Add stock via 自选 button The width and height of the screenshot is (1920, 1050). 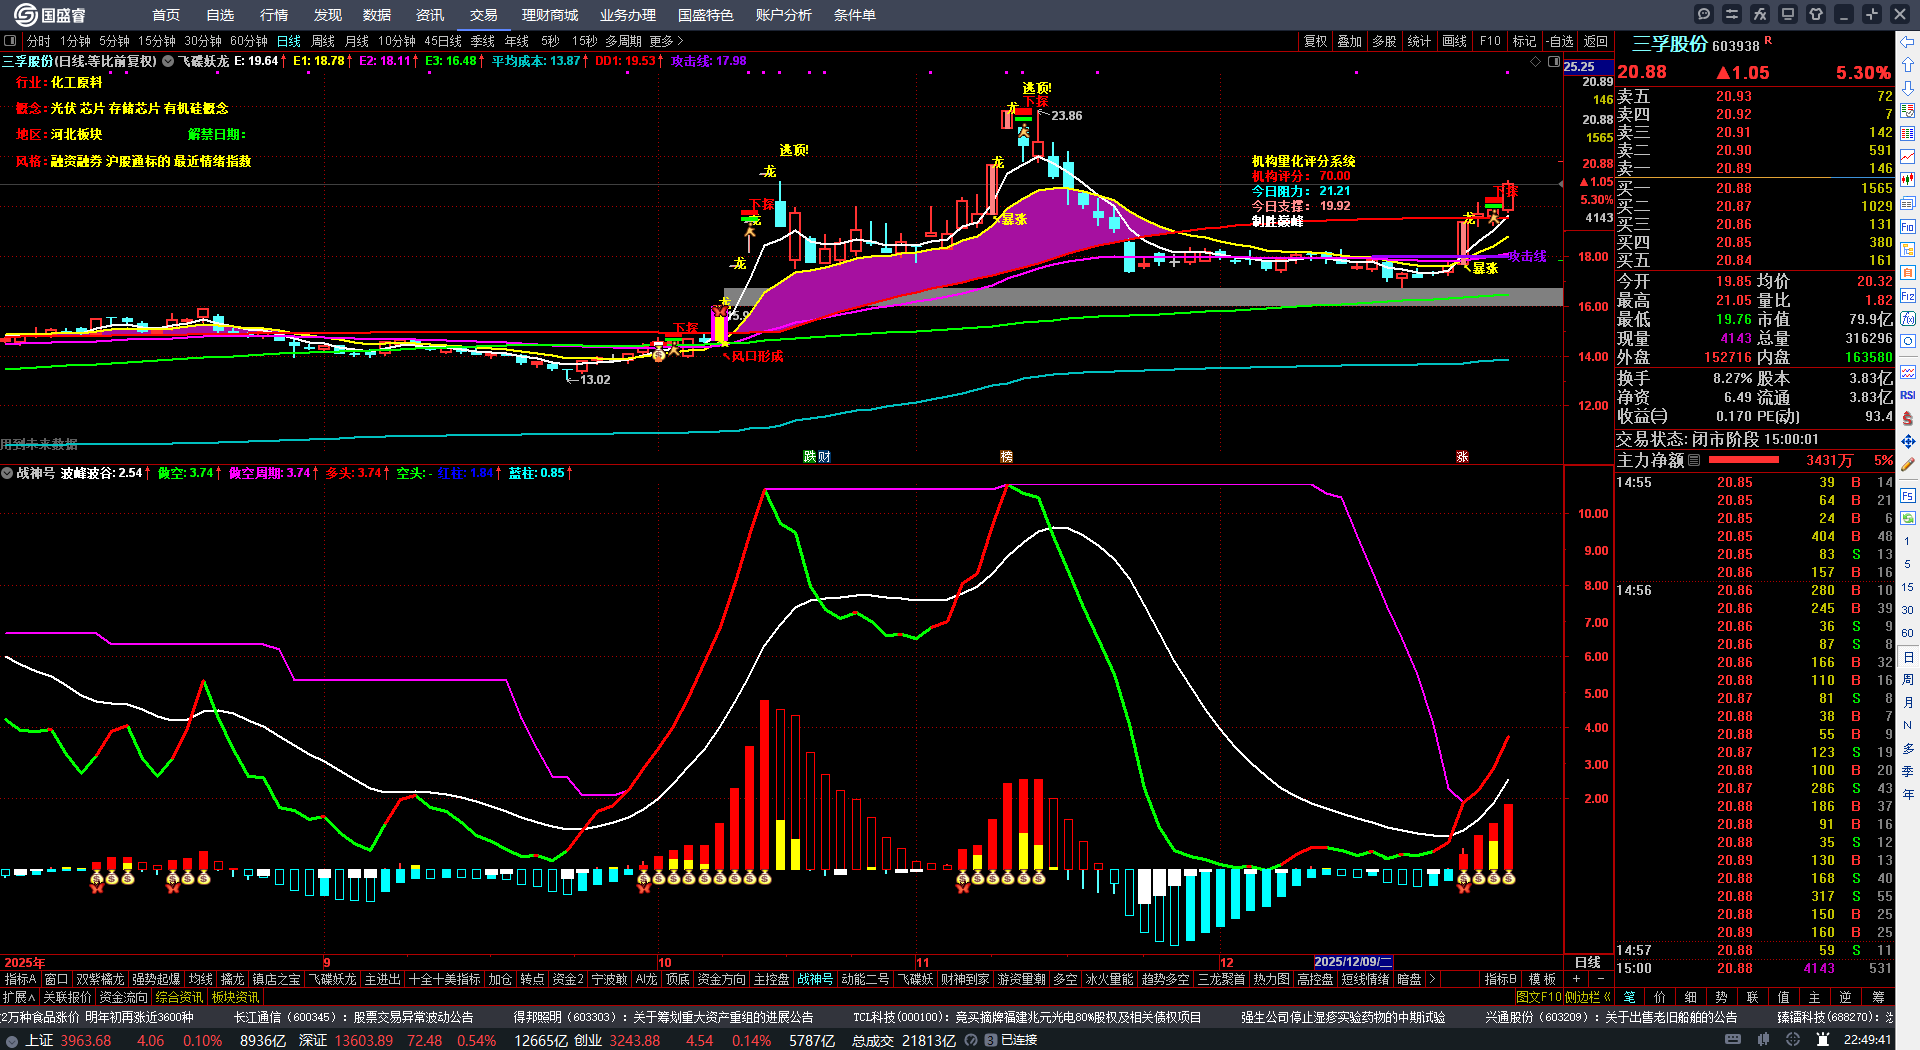pos(1560,41)
